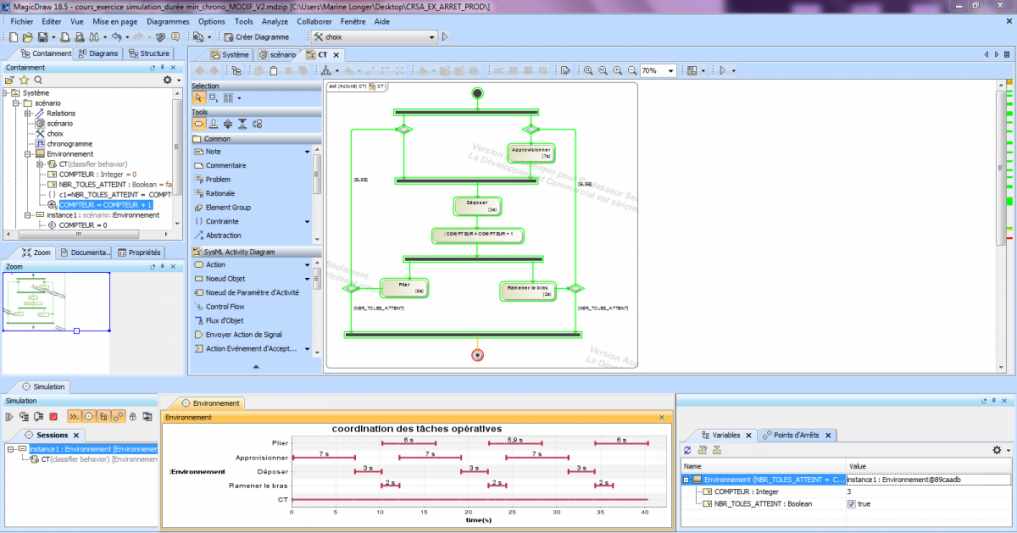
Task: Click the Save project disk icon
Action: (x=42, y=37)
